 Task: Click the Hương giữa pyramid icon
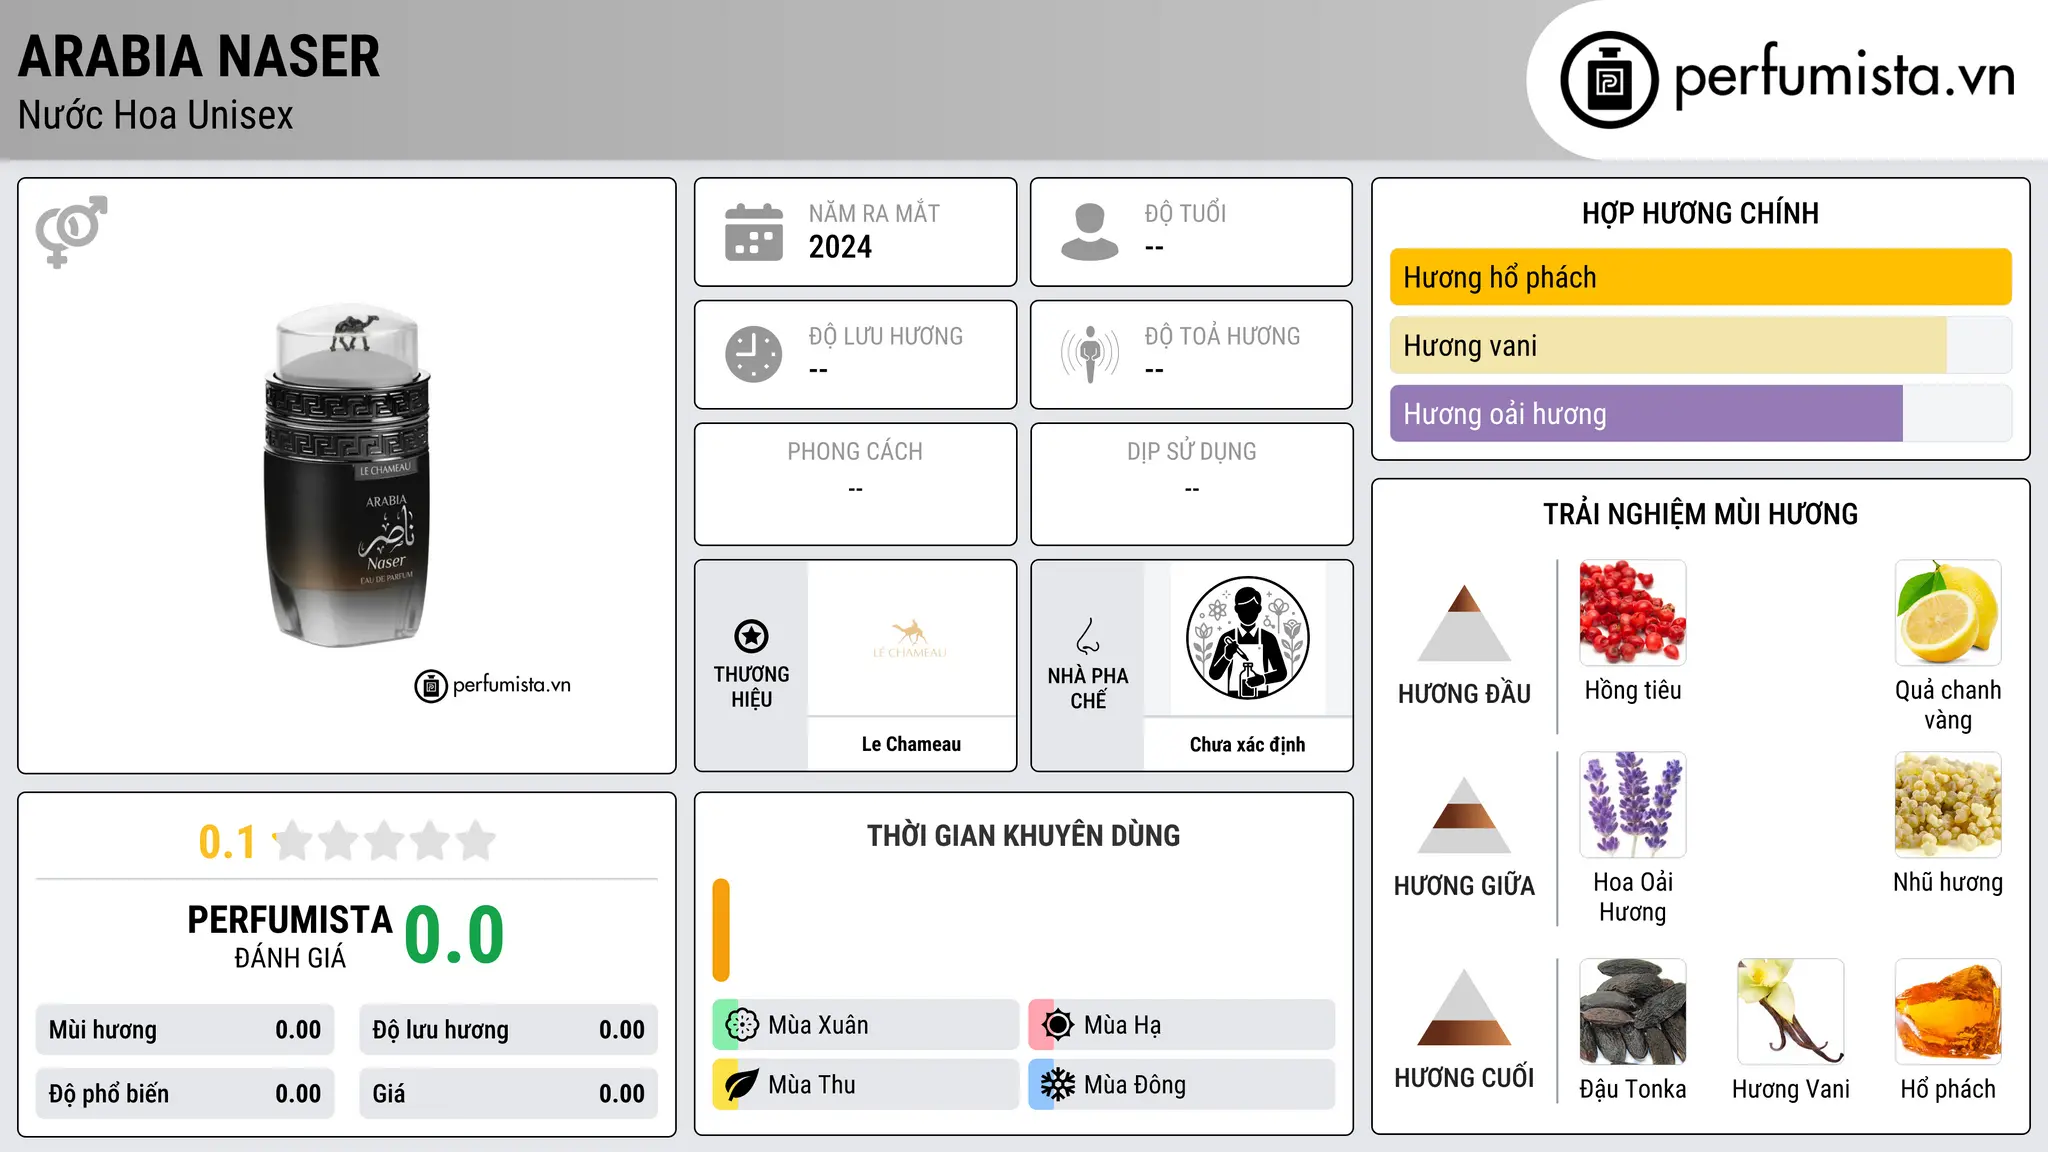pos(1464,815)
